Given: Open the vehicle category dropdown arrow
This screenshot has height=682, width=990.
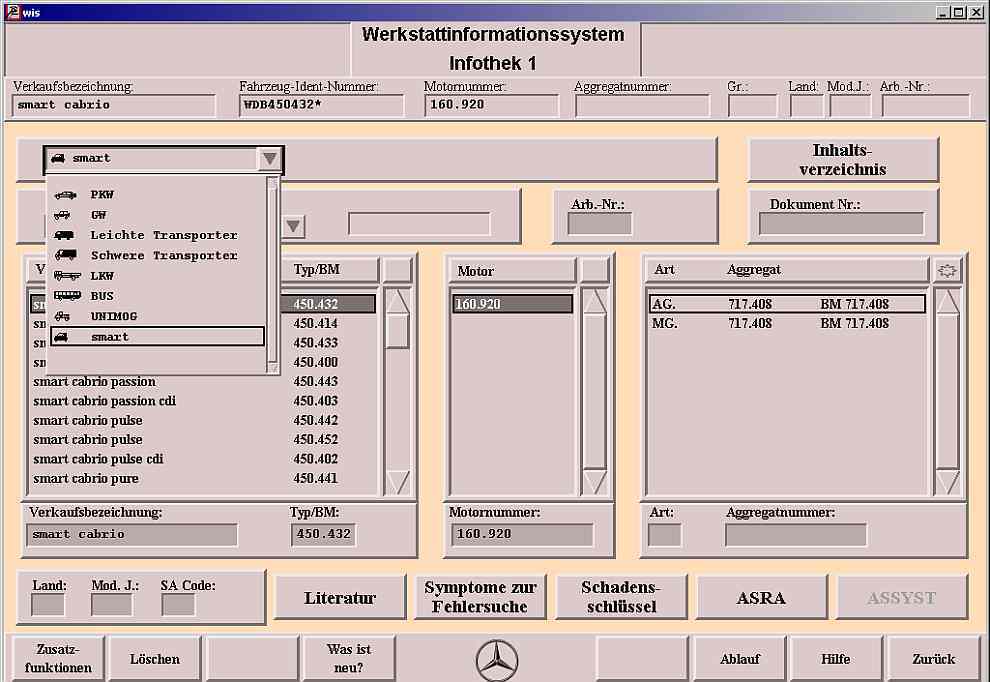Looking at the screenshot, I should coord(270,159).
